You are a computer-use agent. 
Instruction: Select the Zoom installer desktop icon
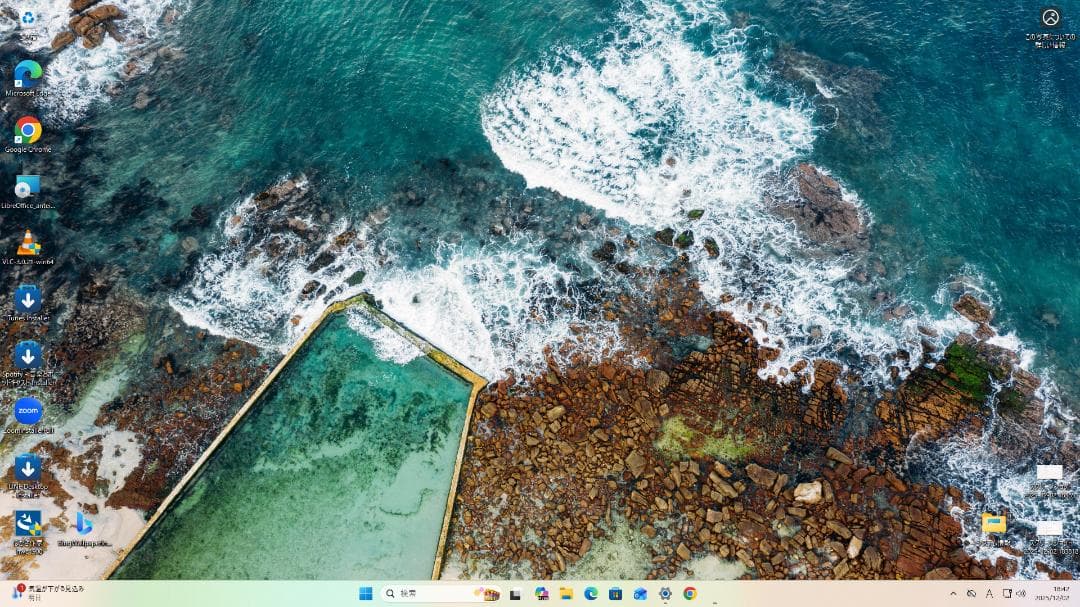(x=28, y=411)
